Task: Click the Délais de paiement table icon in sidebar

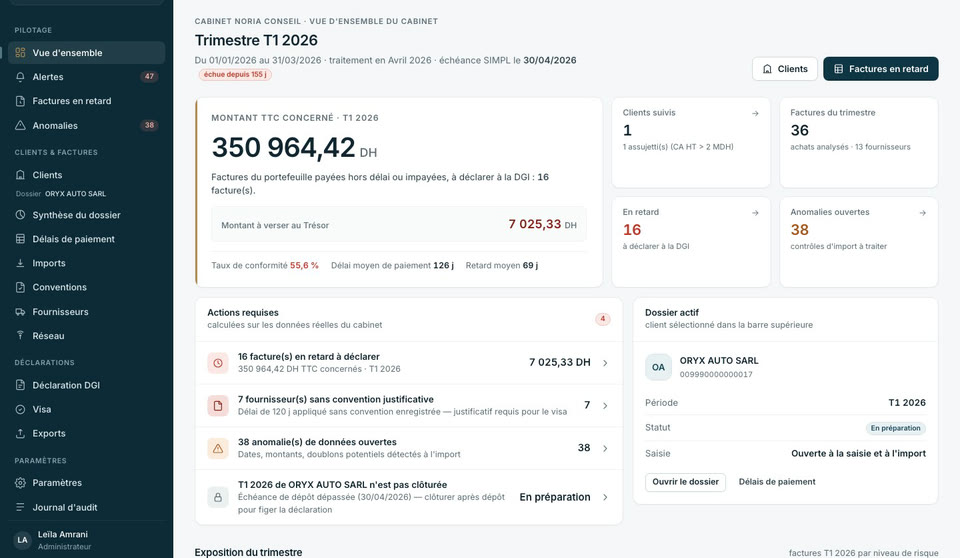Action: coord(20,239)
